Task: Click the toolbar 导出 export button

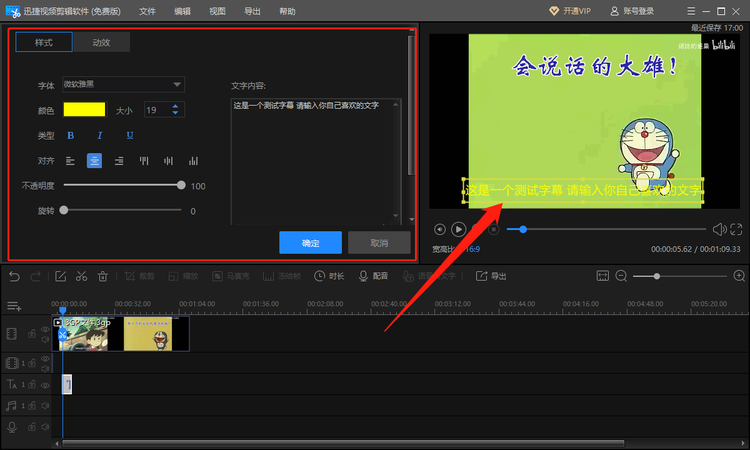Action: point(491,276)
